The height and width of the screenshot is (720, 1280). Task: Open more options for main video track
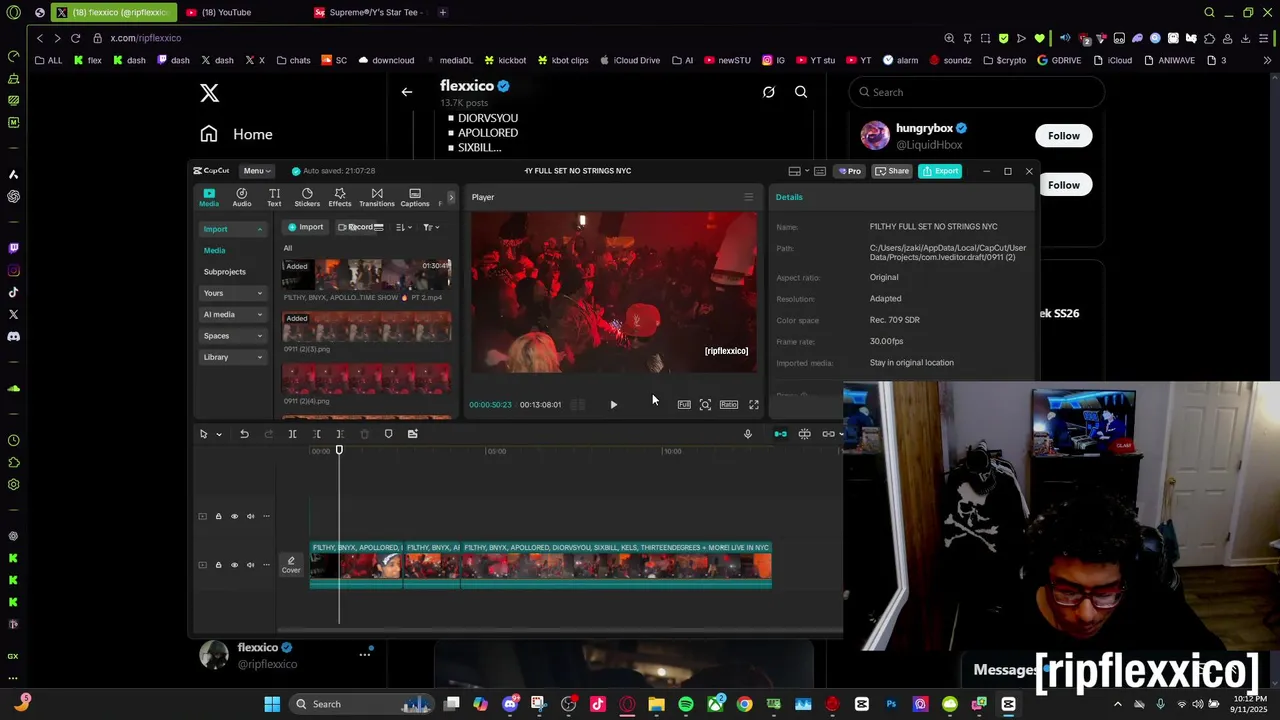(x=266, y=565)
